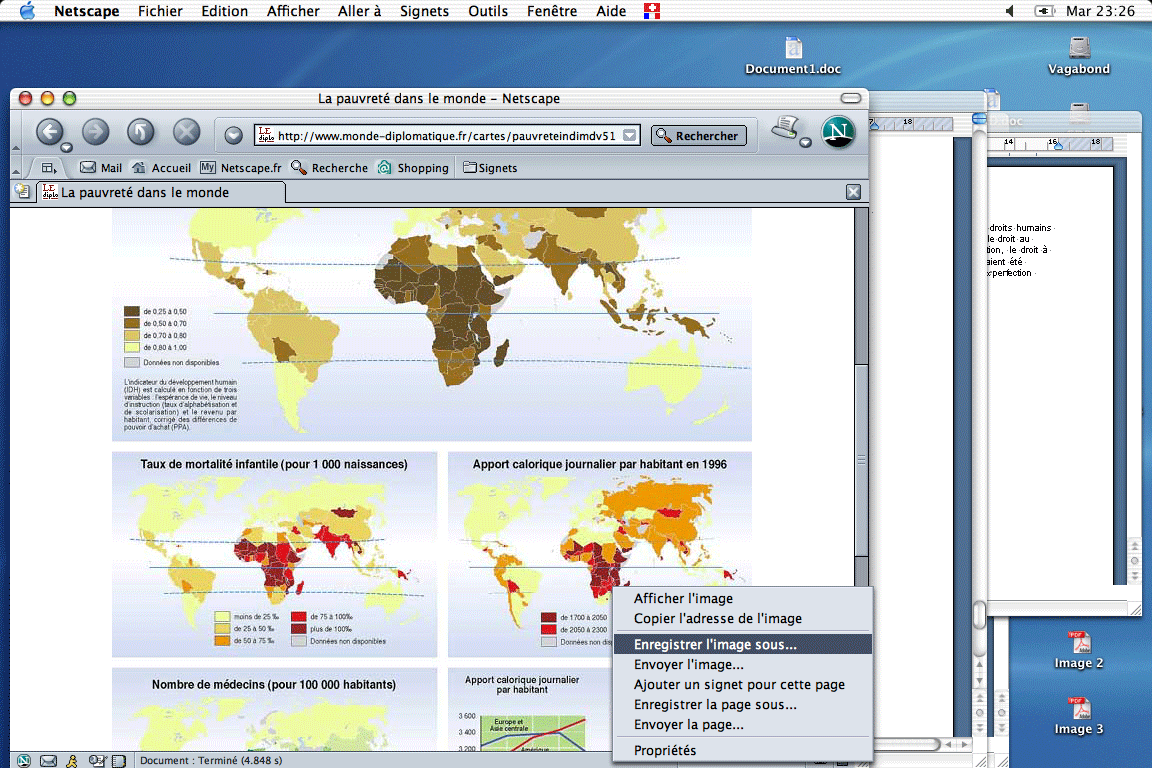Open the Signets bookmarks folder
The height and width of the screenshot is (768, 1152).
click(490, 168)
